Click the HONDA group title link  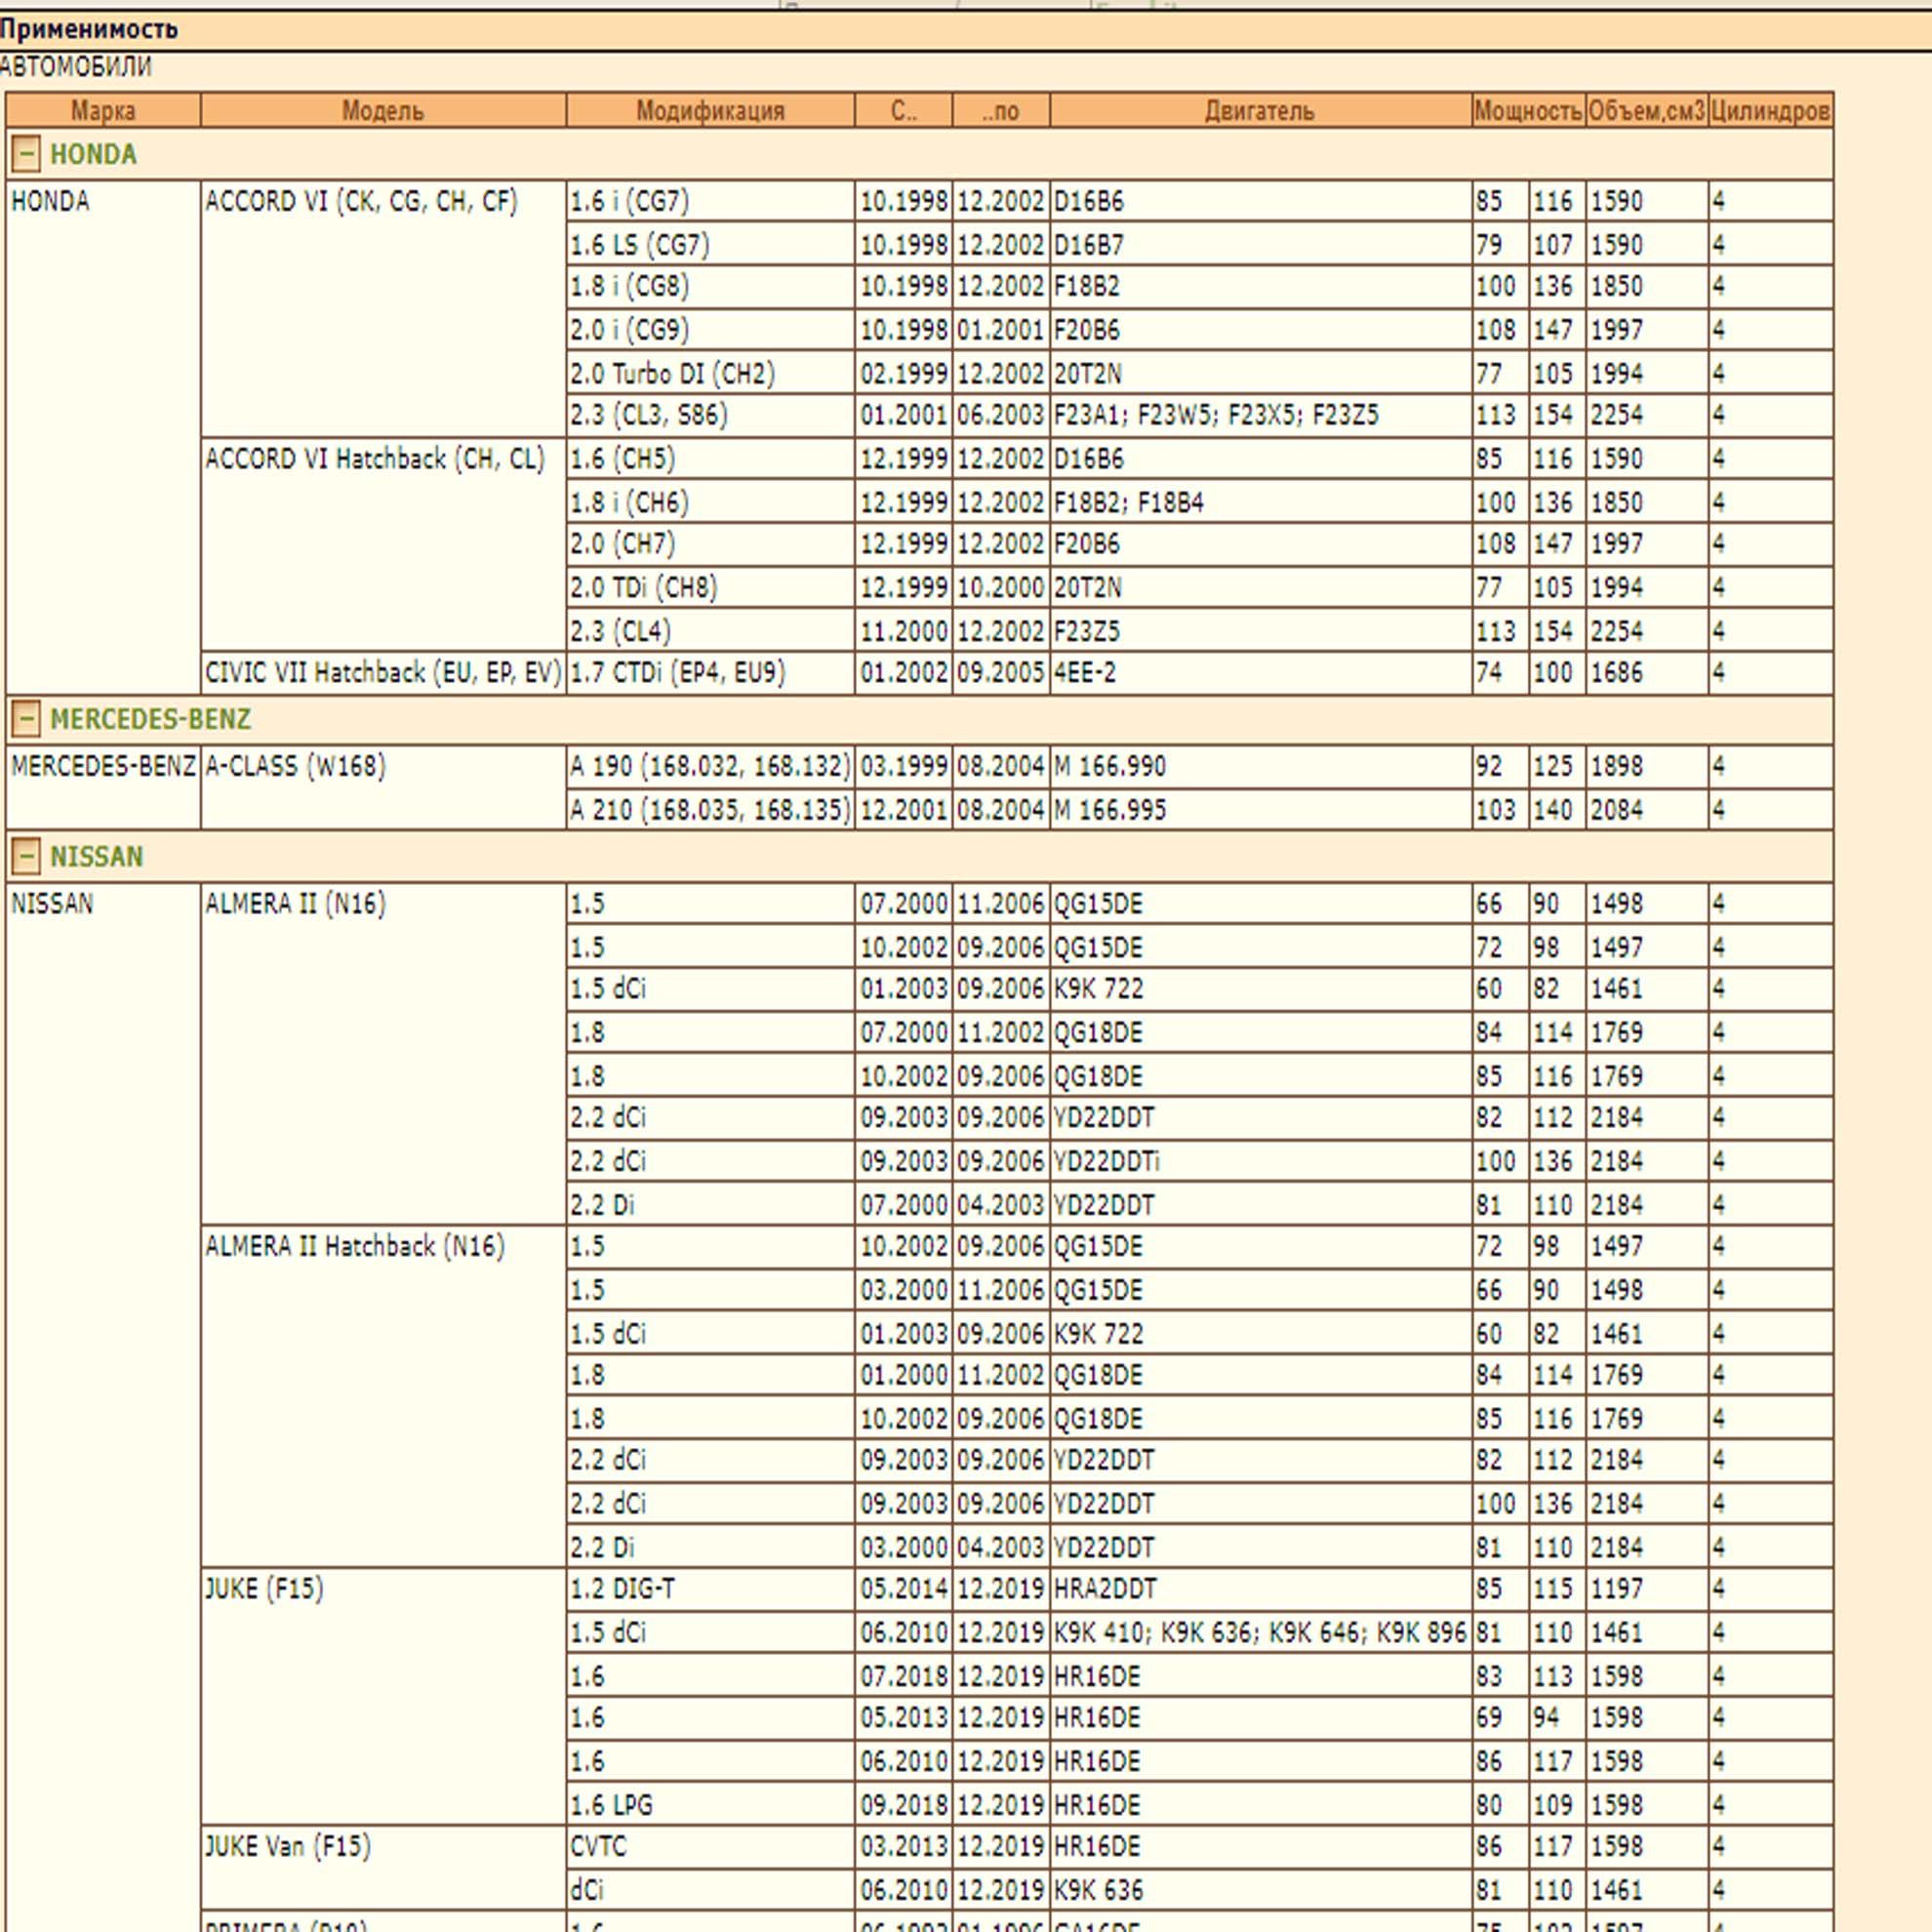pyautogui.click(x=93, y=154)
